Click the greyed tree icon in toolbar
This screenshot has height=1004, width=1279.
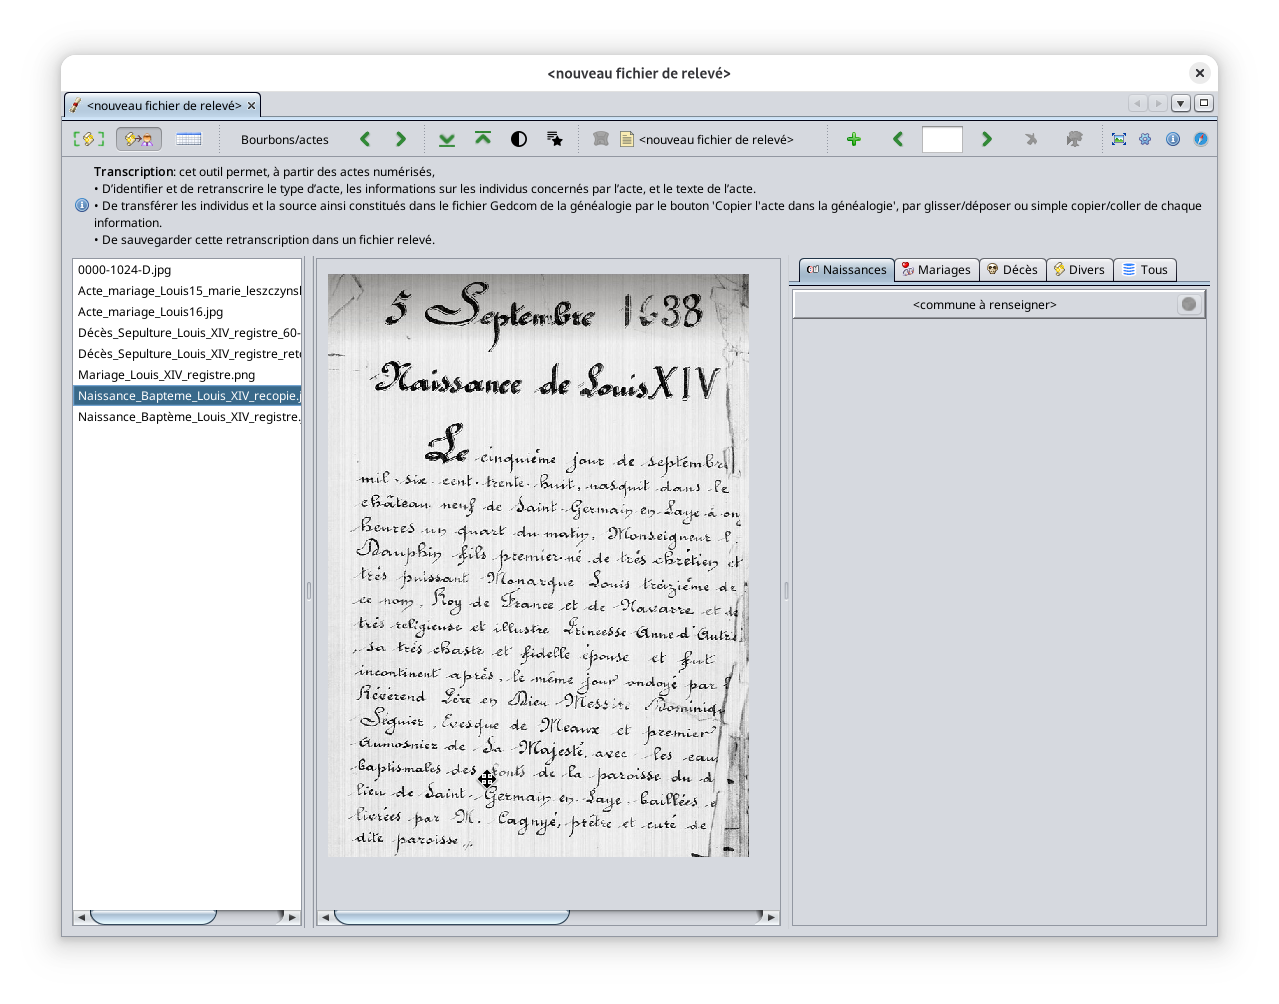point(1074,139)
